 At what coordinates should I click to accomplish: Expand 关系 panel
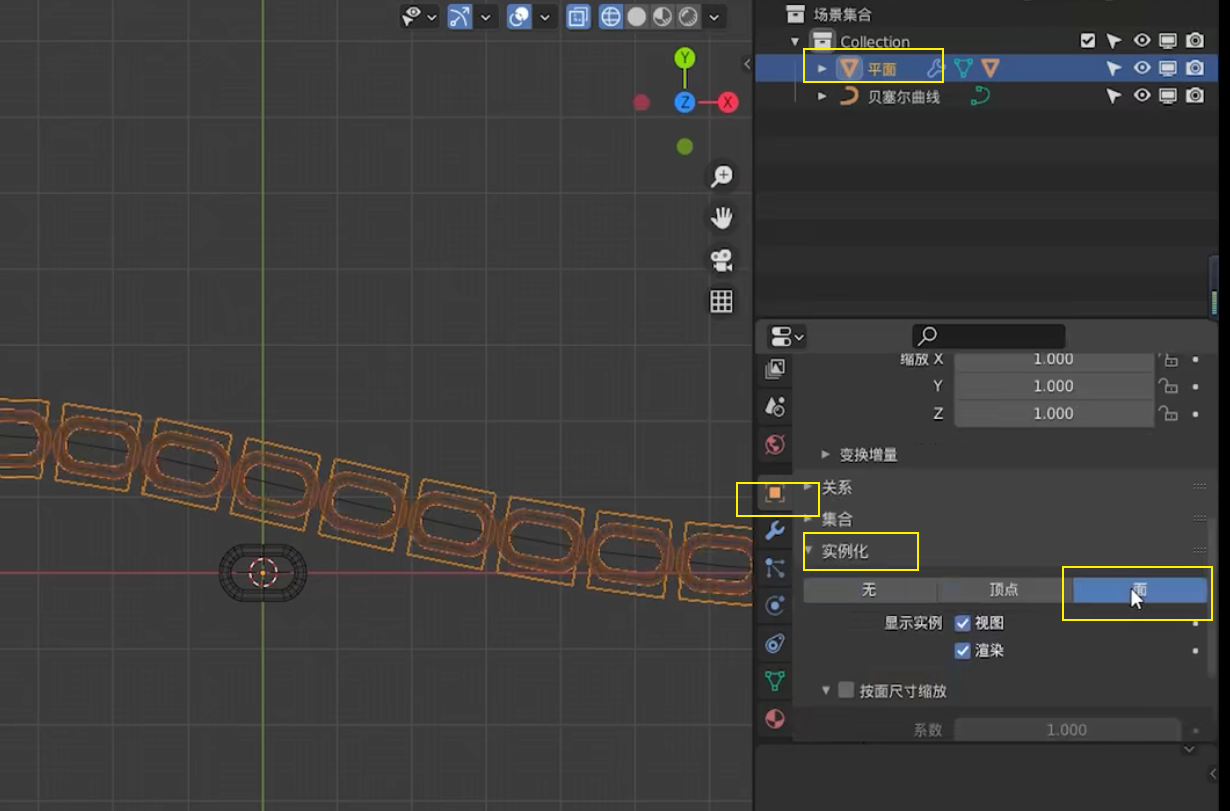click(x=810, y=488)
